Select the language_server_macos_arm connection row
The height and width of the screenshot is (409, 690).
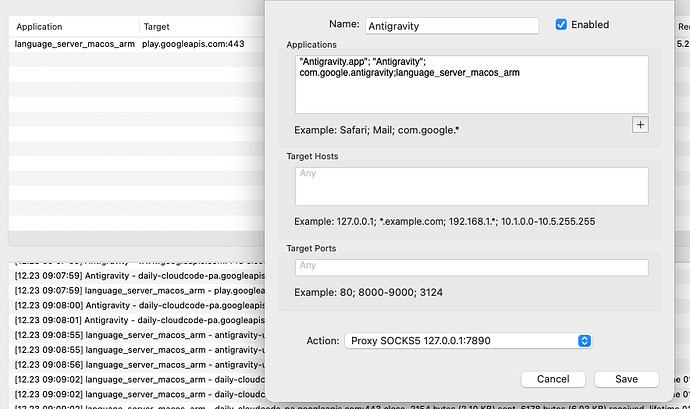(137, 44)
